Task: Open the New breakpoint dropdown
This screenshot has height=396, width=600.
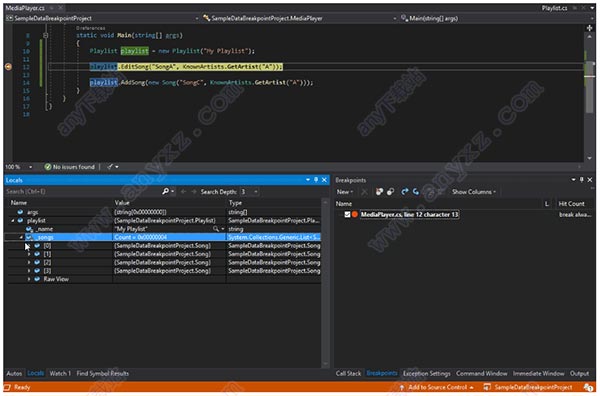Action: click(x=345, y=192)
